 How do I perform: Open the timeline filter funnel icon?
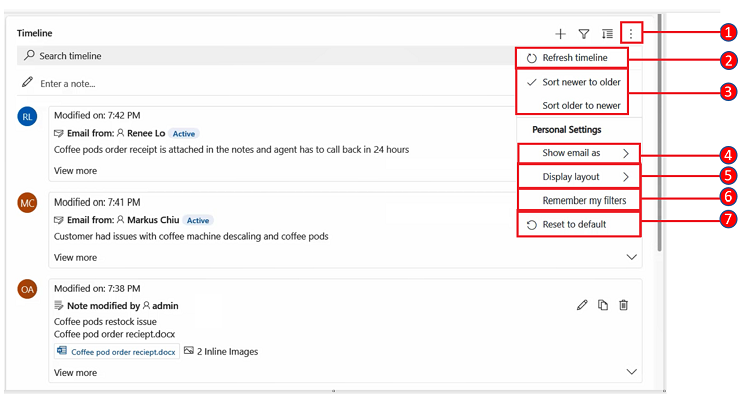coord(584,34)
